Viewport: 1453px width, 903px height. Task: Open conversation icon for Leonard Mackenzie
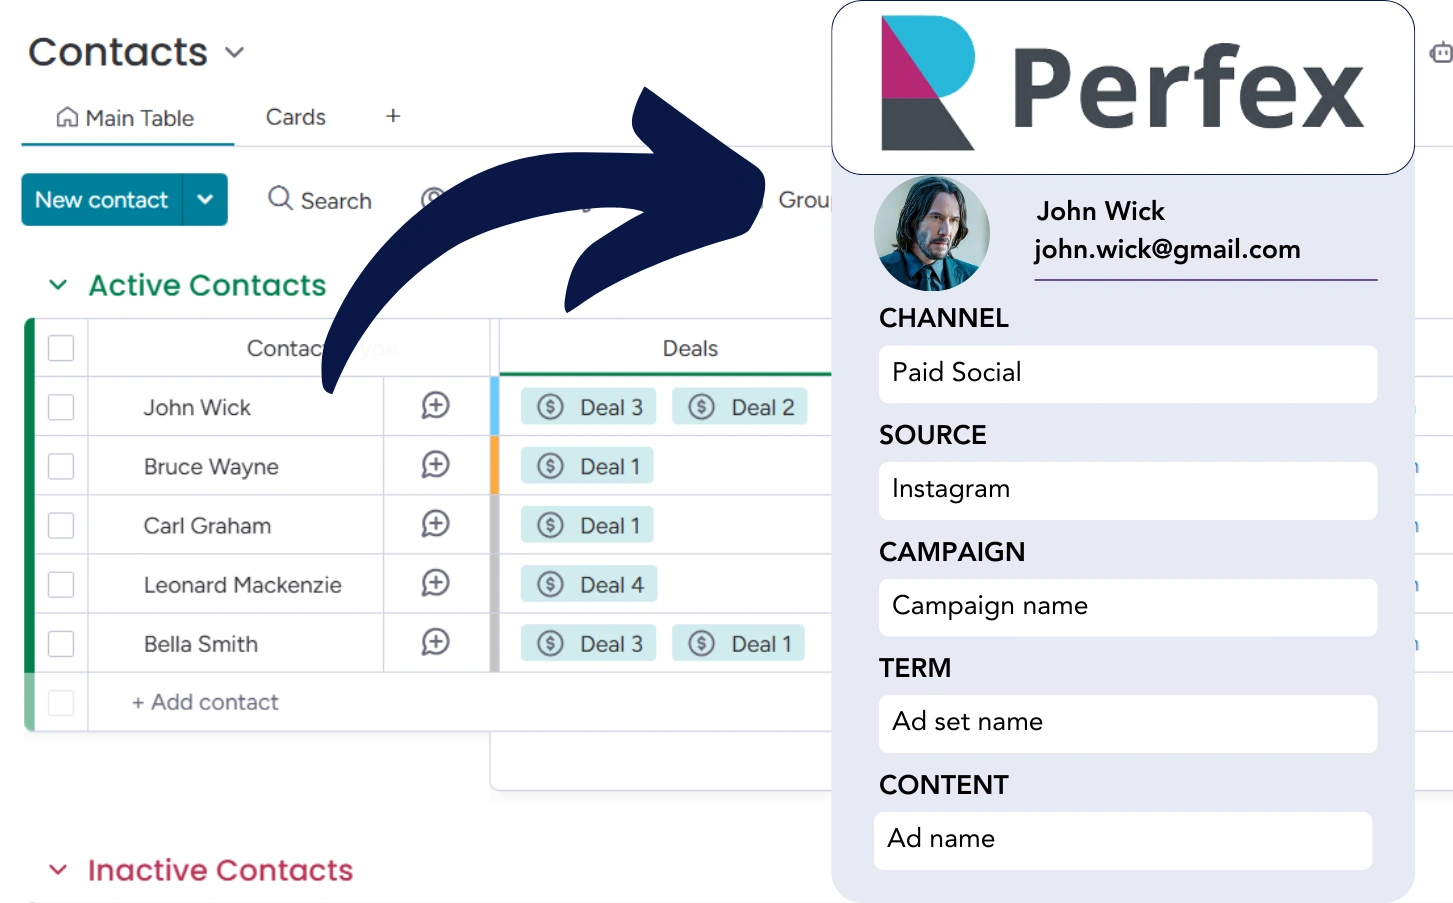point(435,582)
